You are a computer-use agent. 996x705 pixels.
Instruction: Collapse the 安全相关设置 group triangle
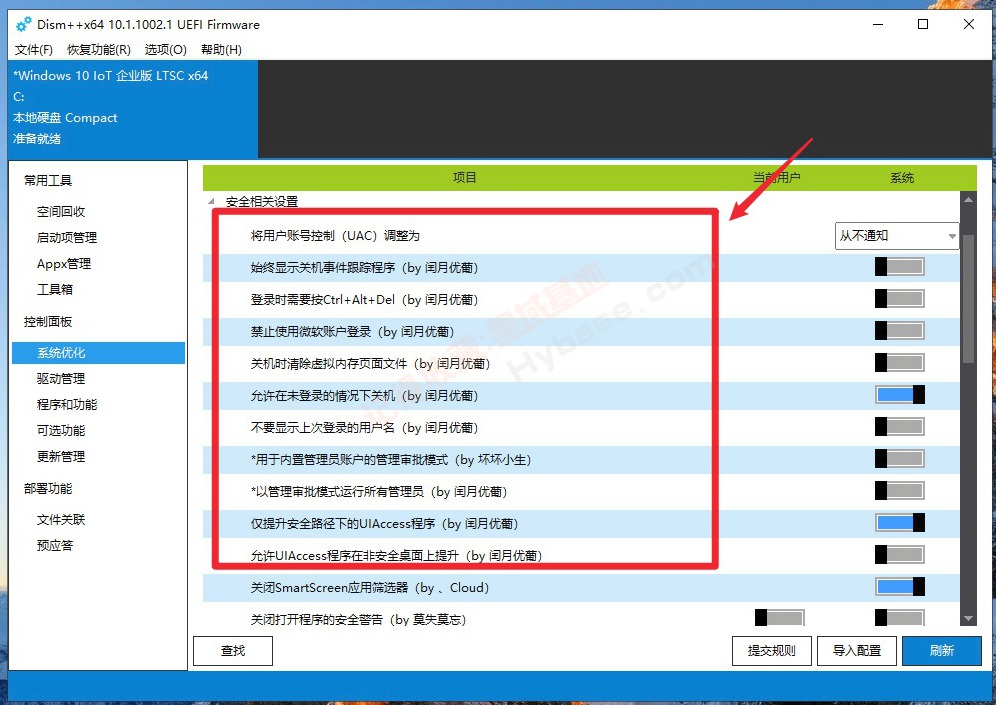coord(211,201)
